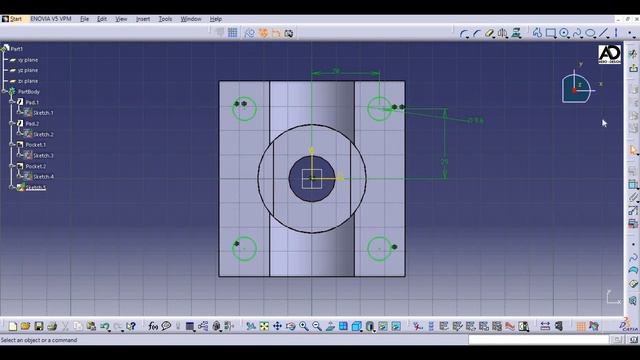
Task: Select the Rectangle sketch tool
Action: click(x=551, y=33)
